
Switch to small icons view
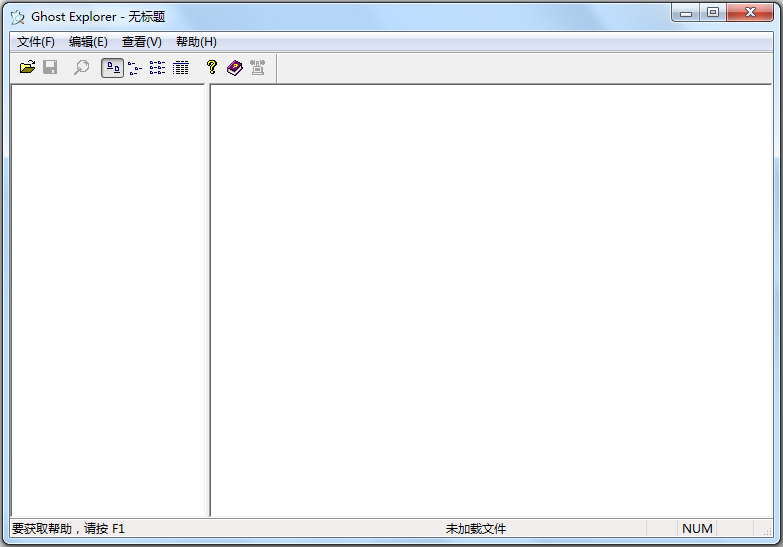pyautogui.click(x=135, y=68)
